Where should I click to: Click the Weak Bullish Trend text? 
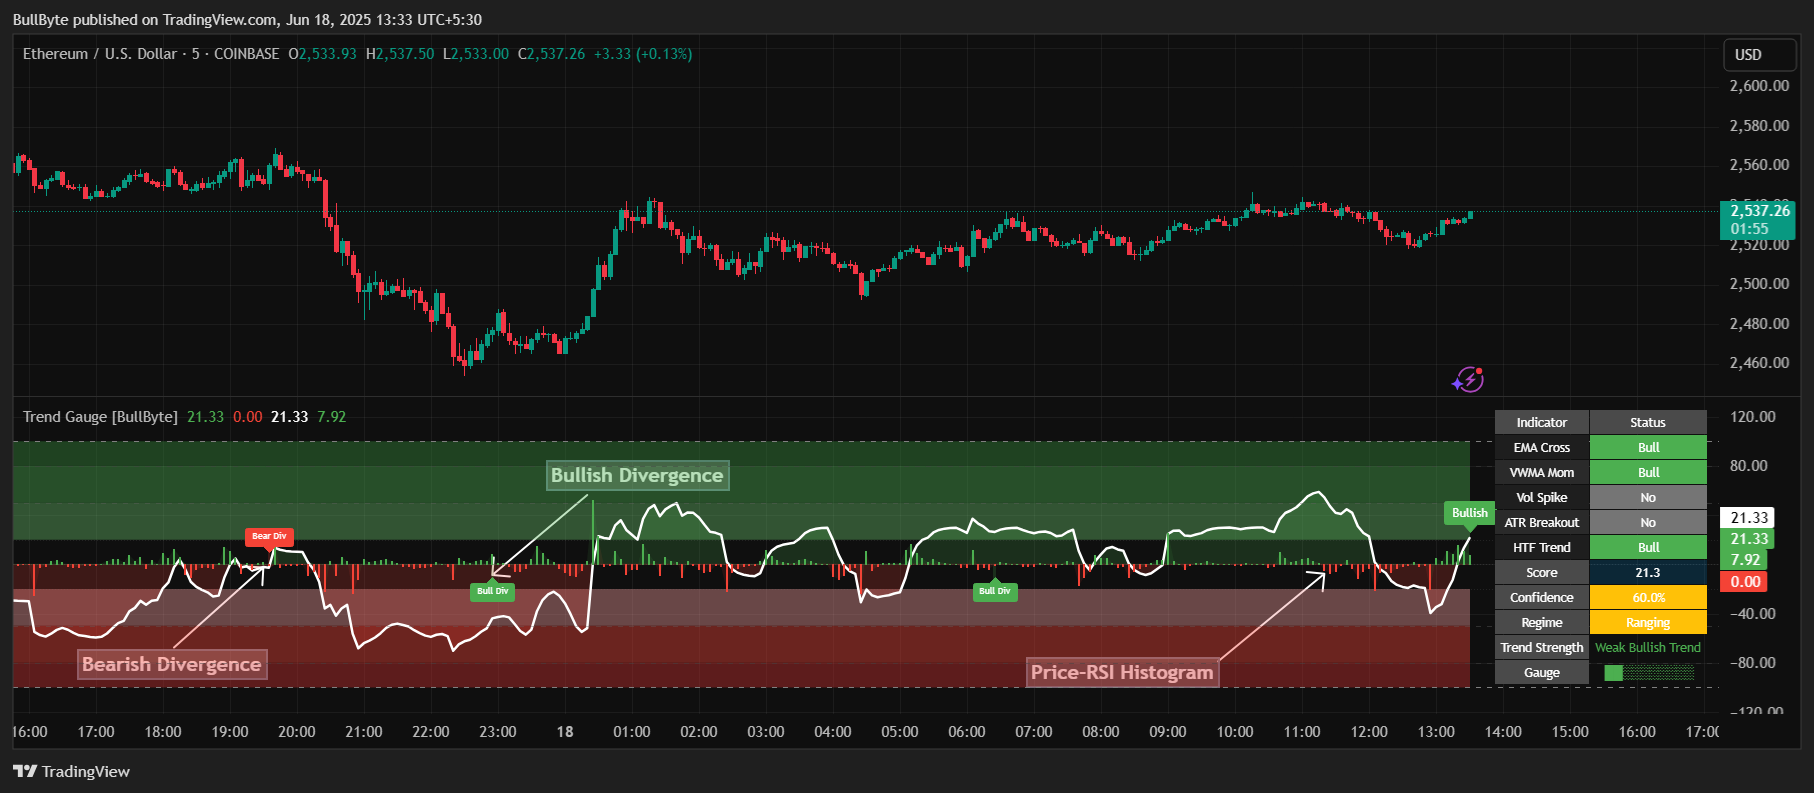click(1648, 648)
